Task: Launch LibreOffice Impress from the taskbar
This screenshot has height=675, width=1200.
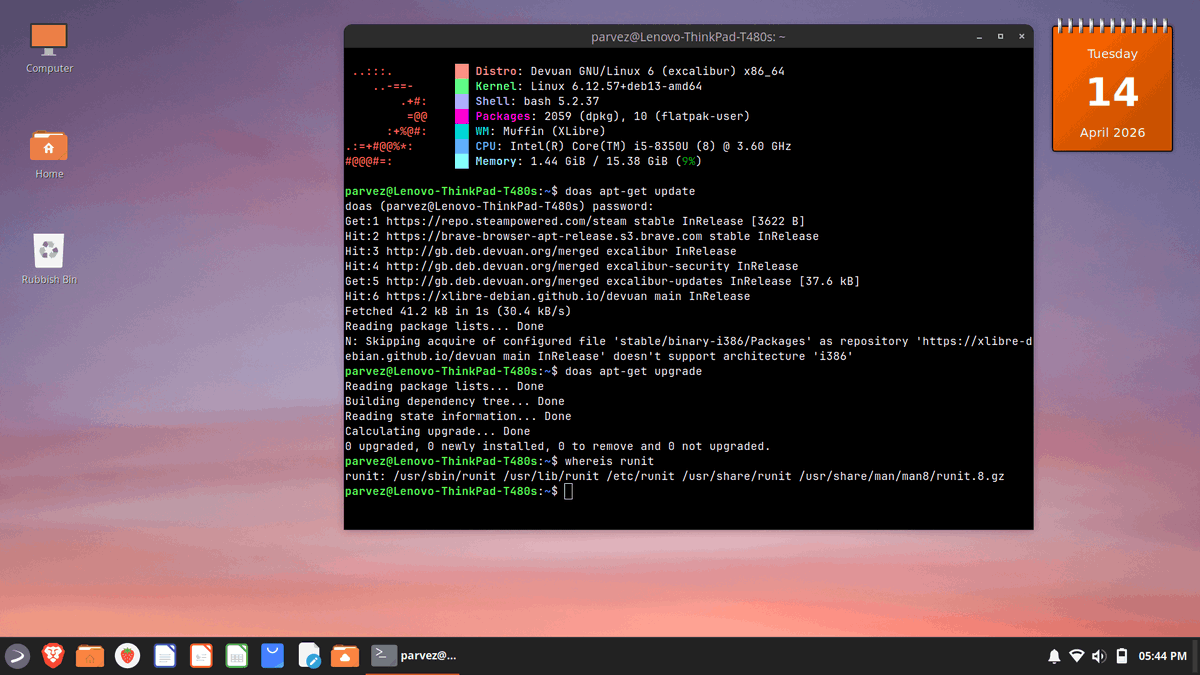Action: tap(200, 655)
